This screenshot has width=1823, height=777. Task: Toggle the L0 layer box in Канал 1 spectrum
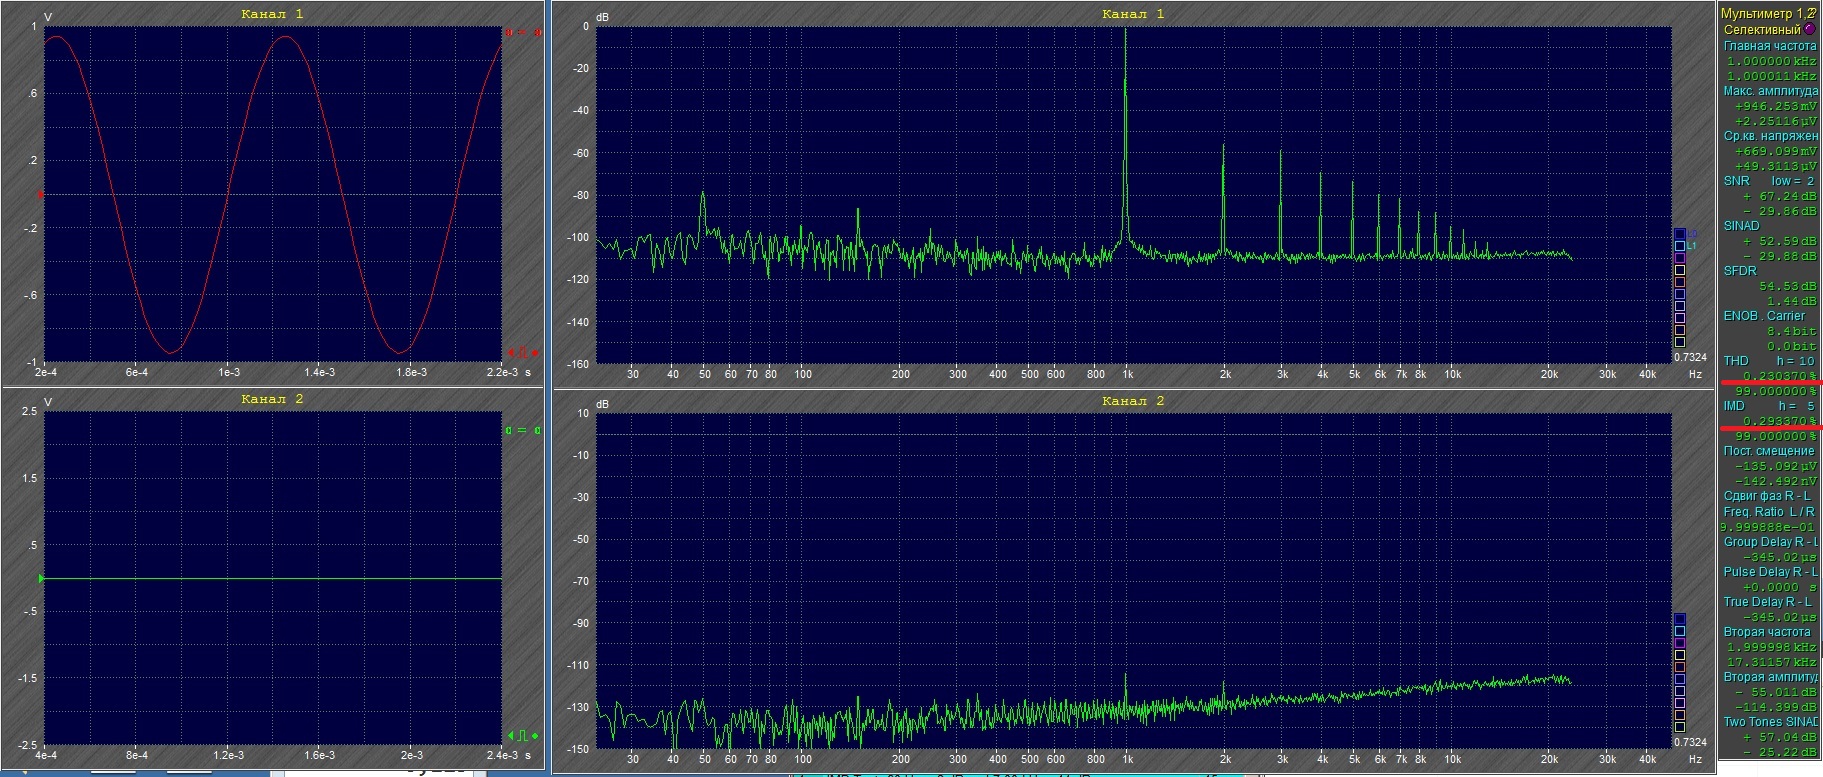coord(1680,234)
